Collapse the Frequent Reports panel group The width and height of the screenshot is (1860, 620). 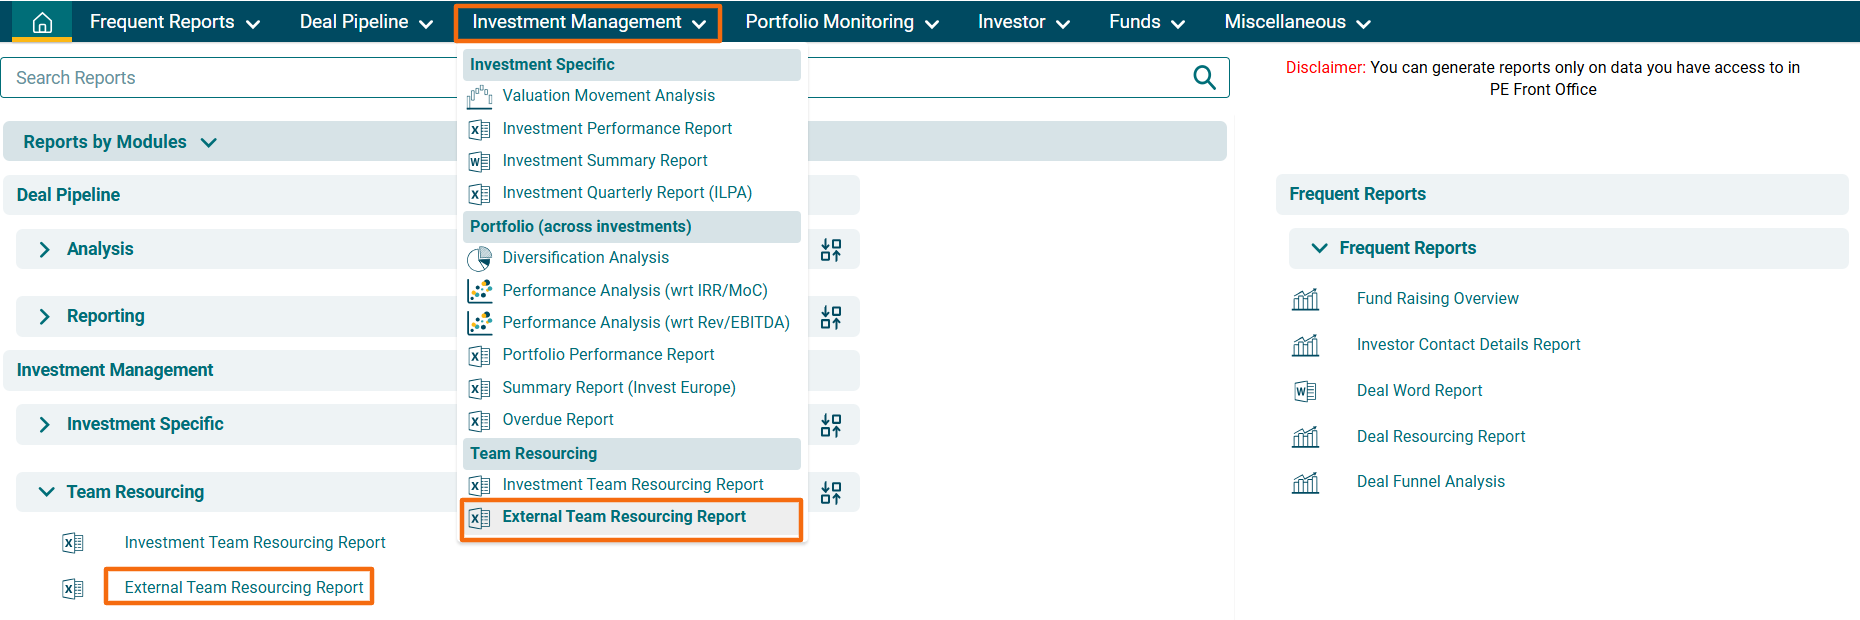(1319, 248)
